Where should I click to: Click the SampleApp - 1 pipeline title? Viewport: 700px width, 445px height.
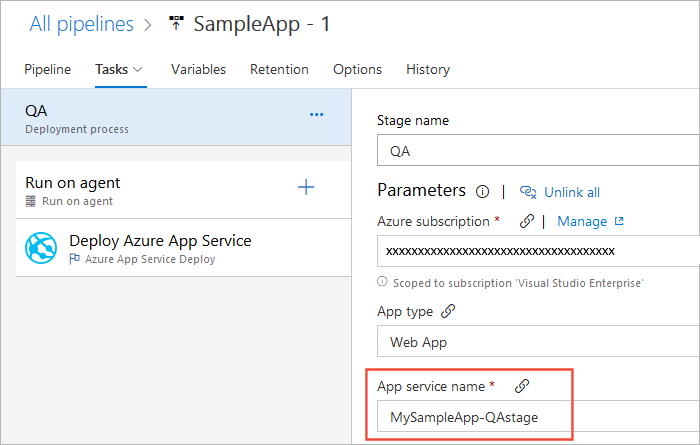262,24
